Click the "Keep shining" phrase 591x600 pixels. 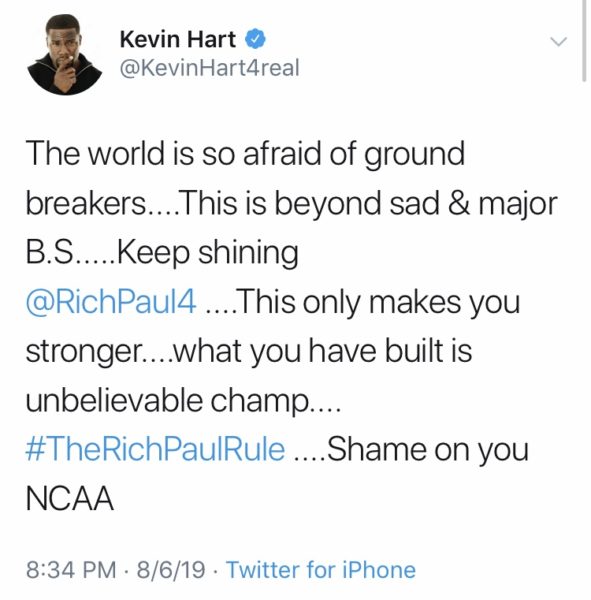click(208, 254)
